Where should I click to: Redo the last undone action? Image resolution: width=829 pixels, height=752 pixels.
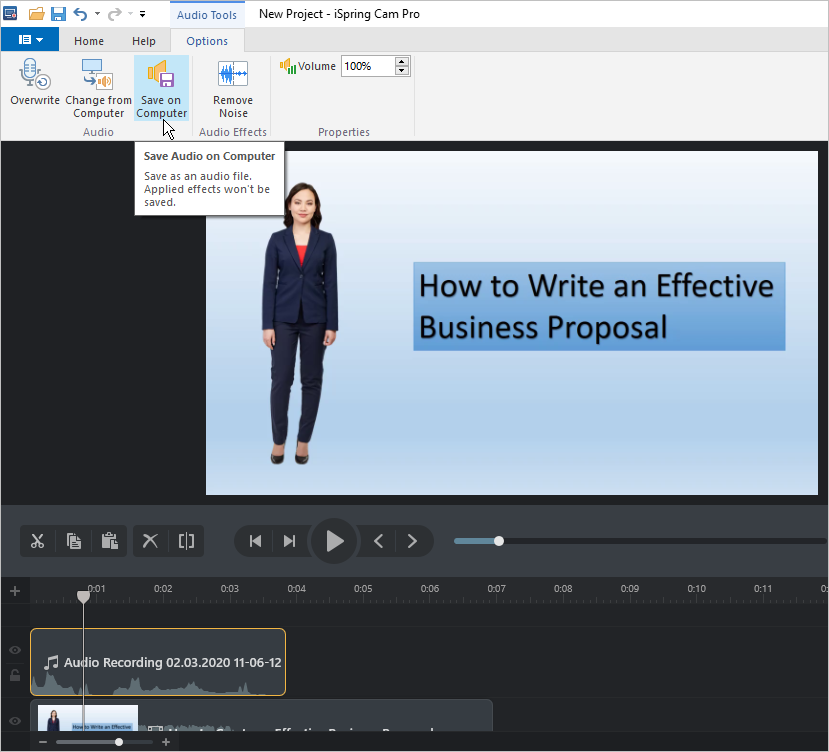(x=114, y=14)
